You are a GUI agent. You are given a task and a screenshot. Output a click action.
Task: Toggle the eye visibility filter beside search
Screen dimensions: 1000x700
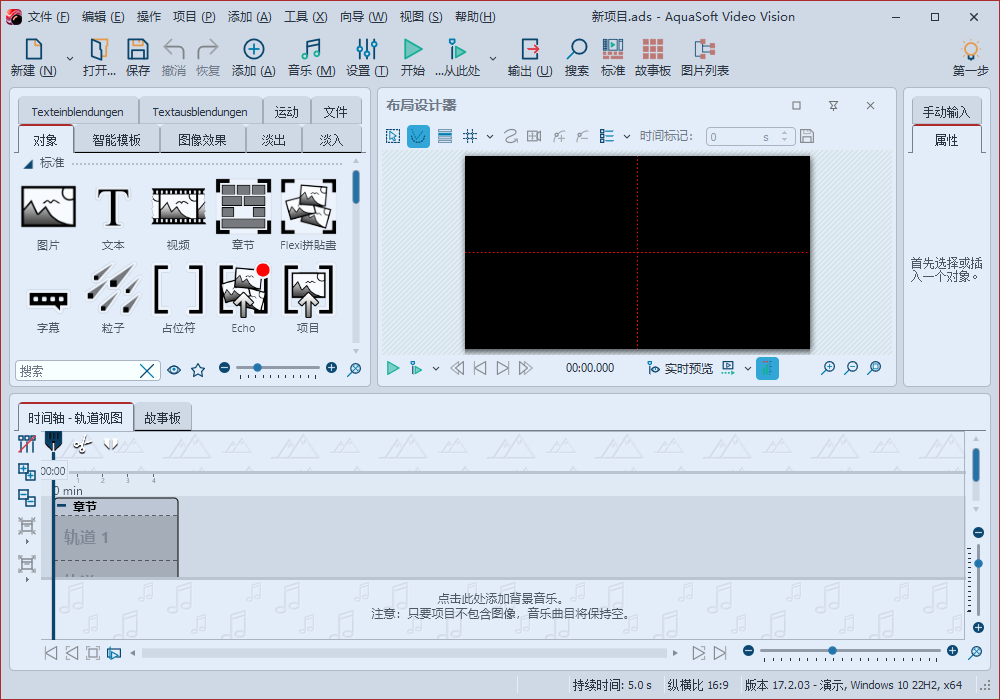coord(173,370)
